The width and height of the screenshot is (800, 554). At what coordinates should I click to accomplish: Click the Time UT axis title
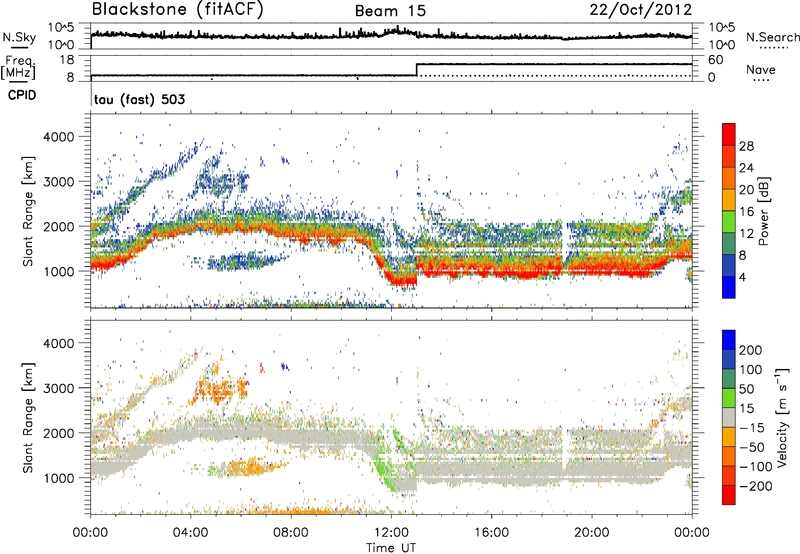391,548
